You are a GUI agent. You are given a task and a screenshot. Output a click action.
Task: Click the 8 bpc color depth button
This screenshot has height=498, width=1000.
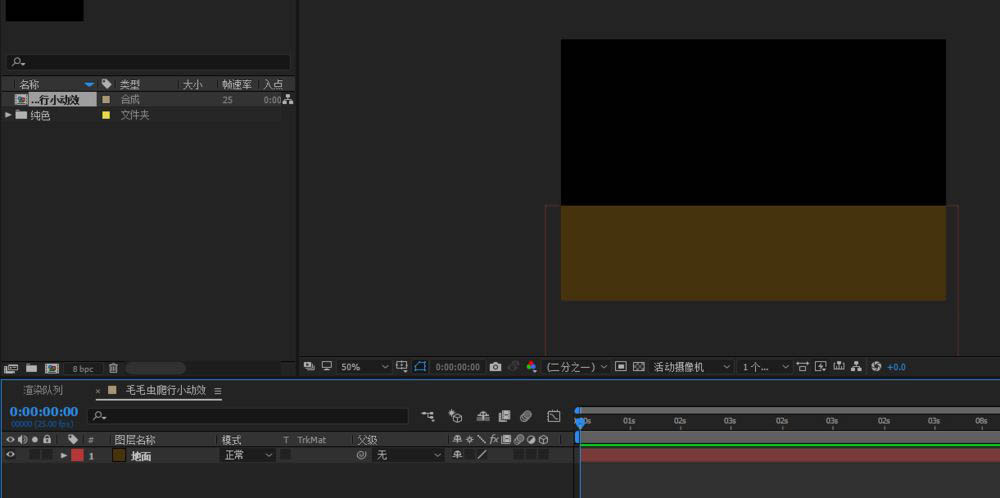(83, 369)
